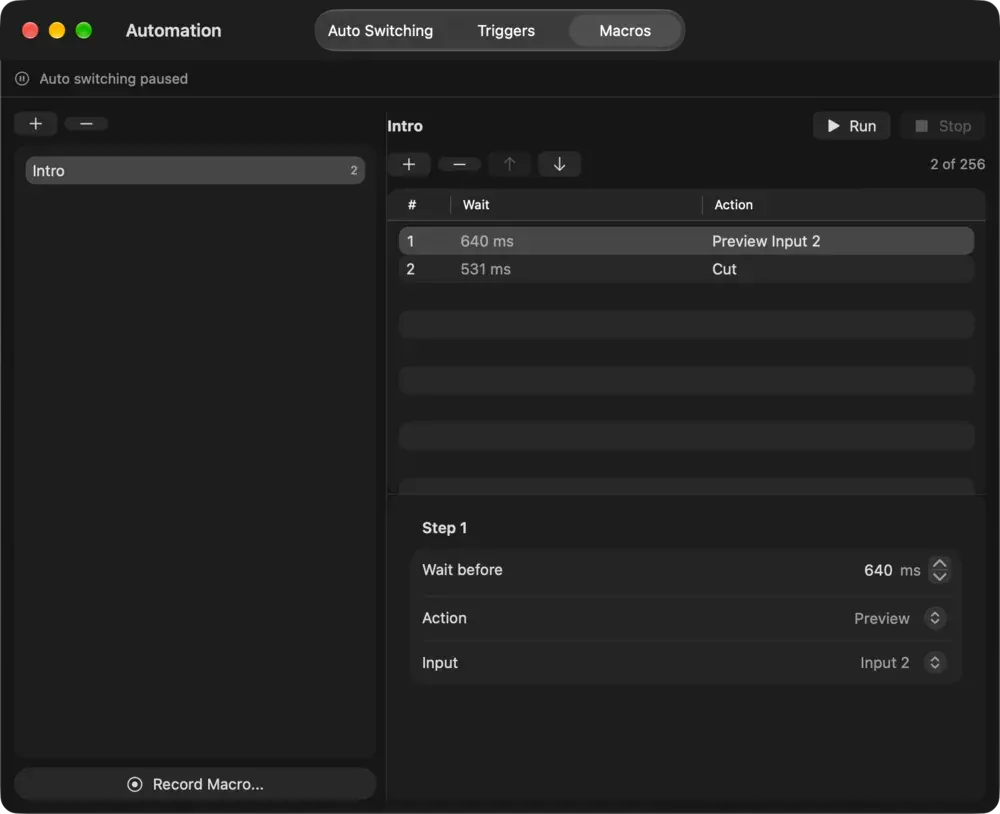The image size is (1000, 814).
Task: Click the 640 ms wait cell
Action: click(x=487, y=241)
